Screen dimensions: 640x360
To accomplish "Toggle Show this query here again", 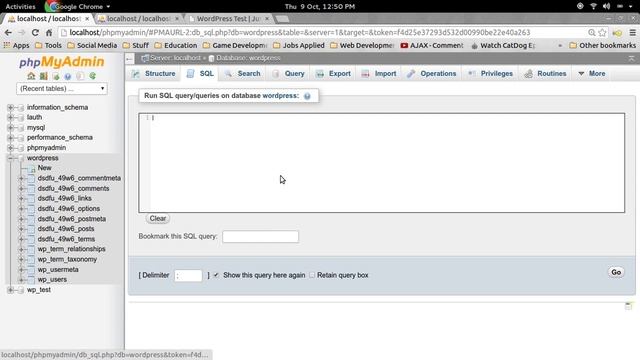I will [216, 275].
